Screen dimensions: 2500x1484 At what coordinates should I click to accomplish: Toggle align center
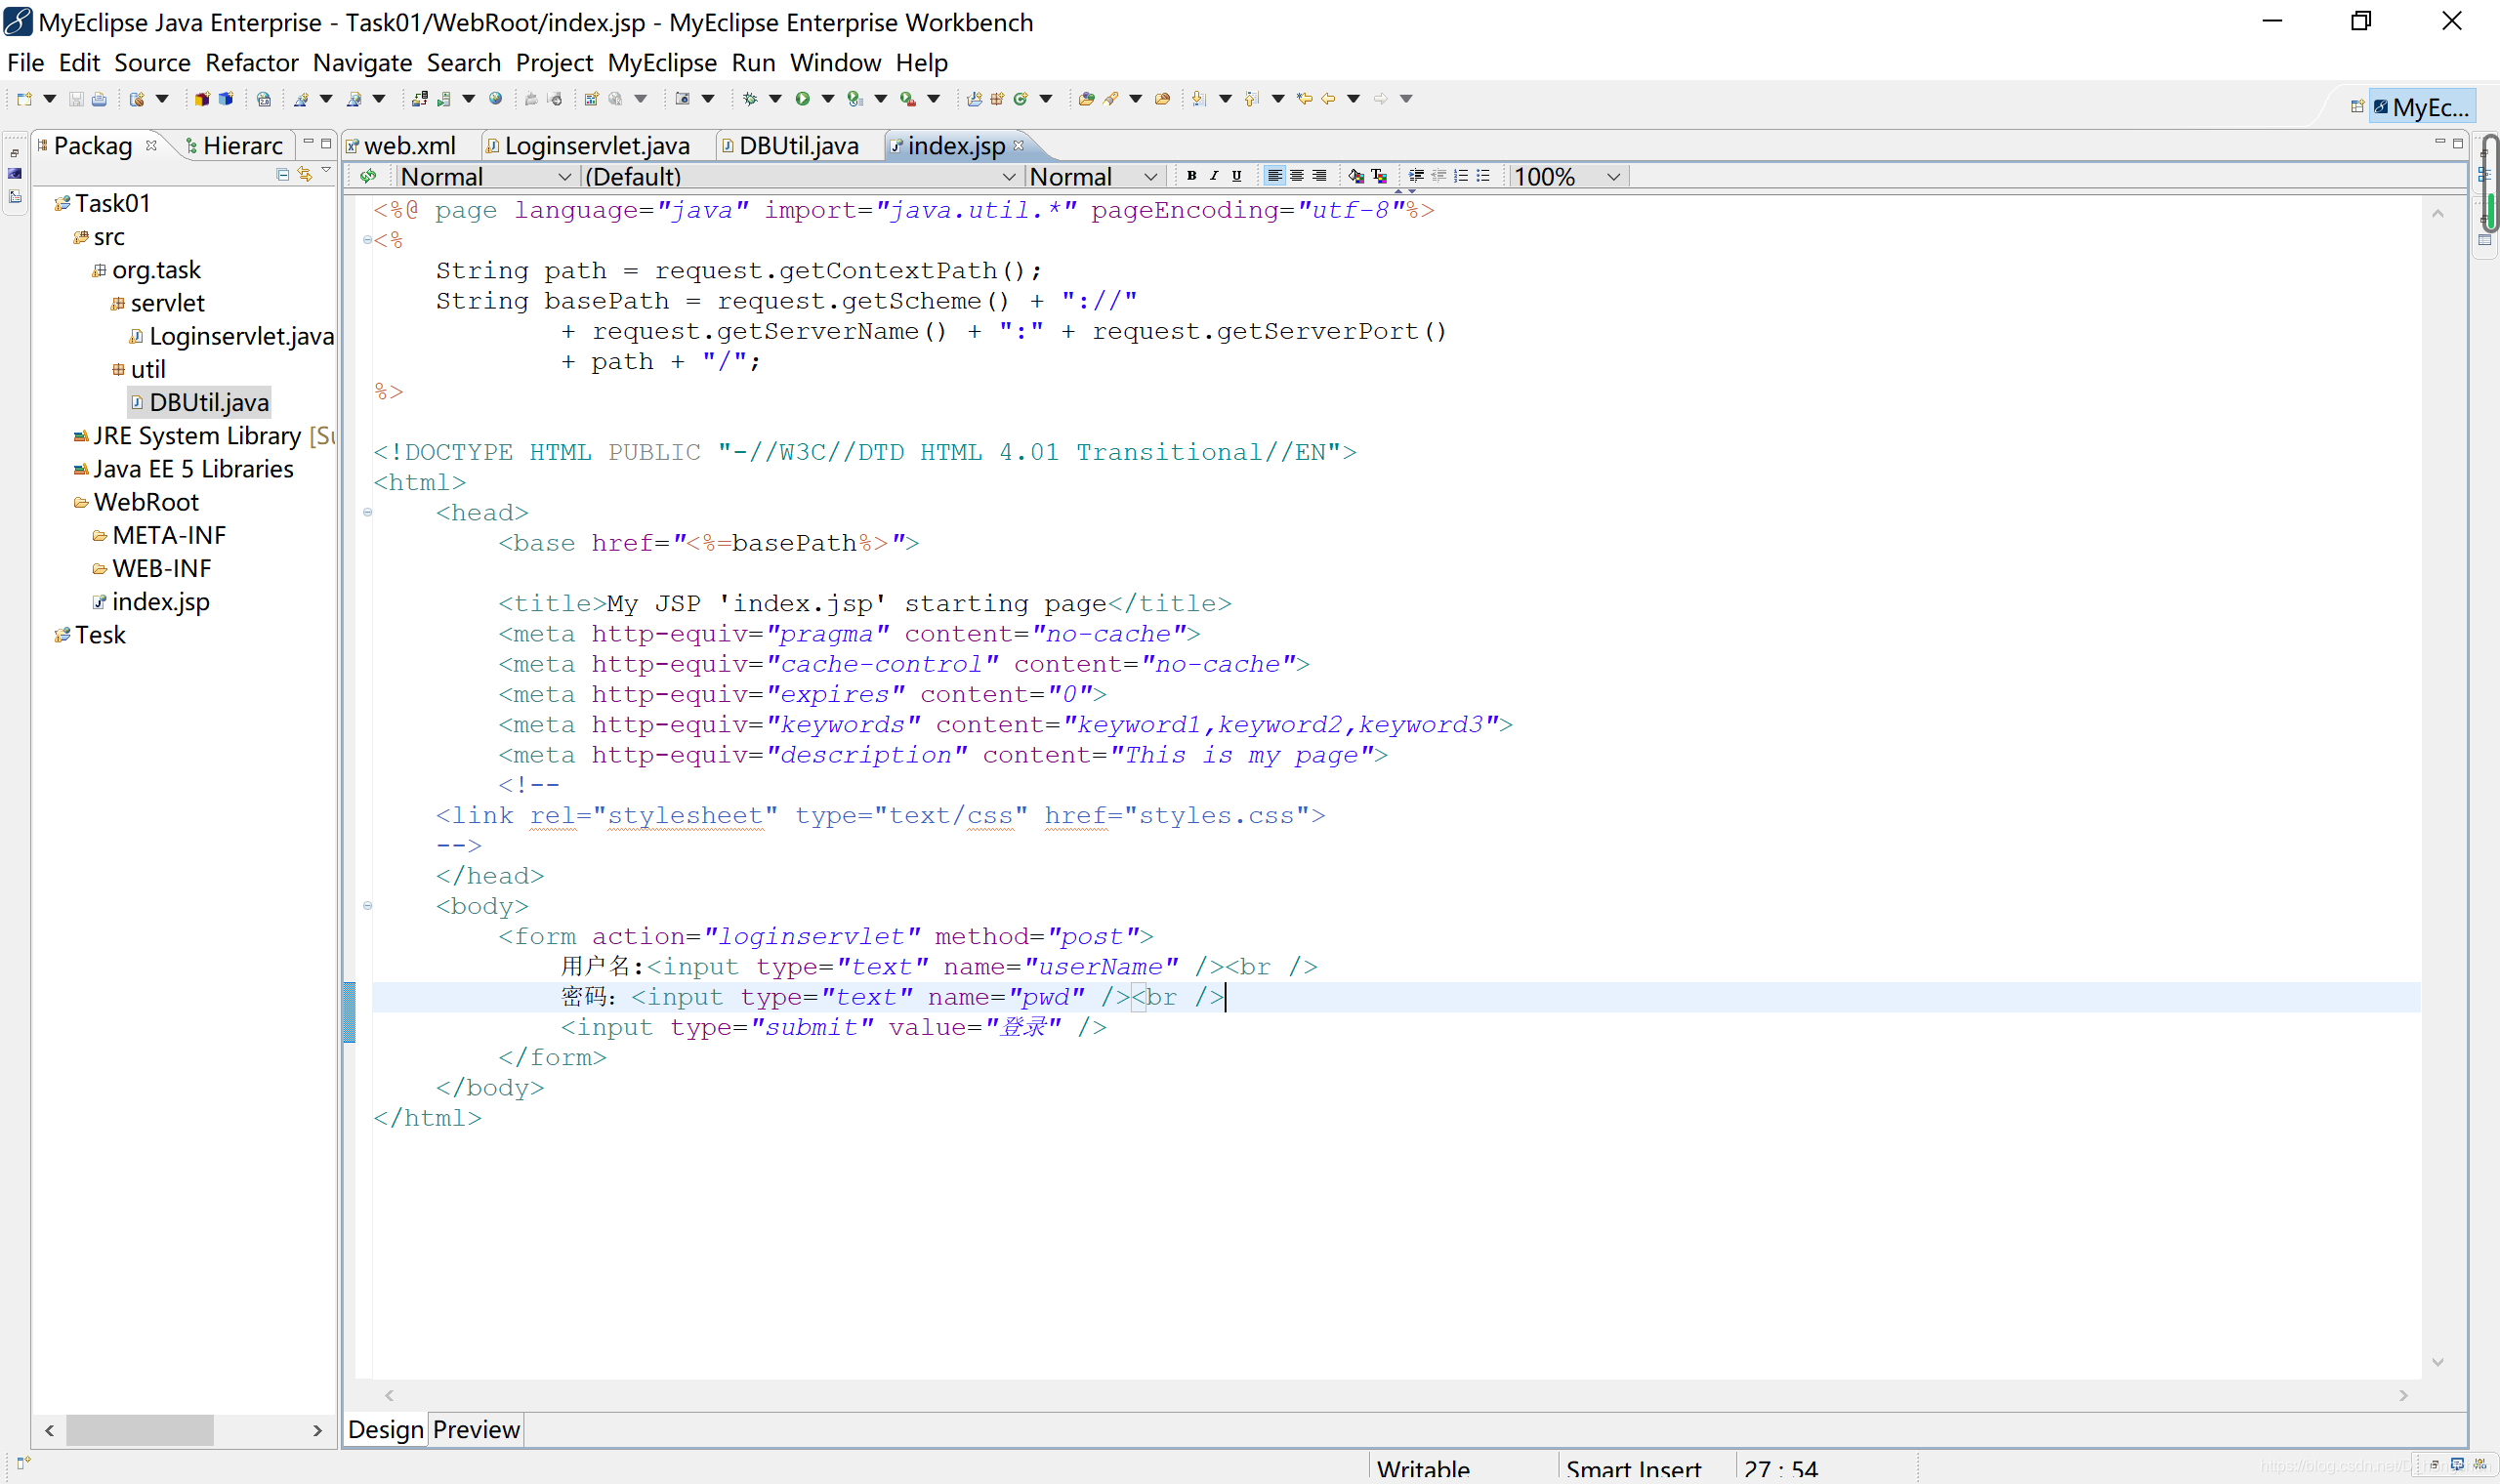coord(1297,176)
